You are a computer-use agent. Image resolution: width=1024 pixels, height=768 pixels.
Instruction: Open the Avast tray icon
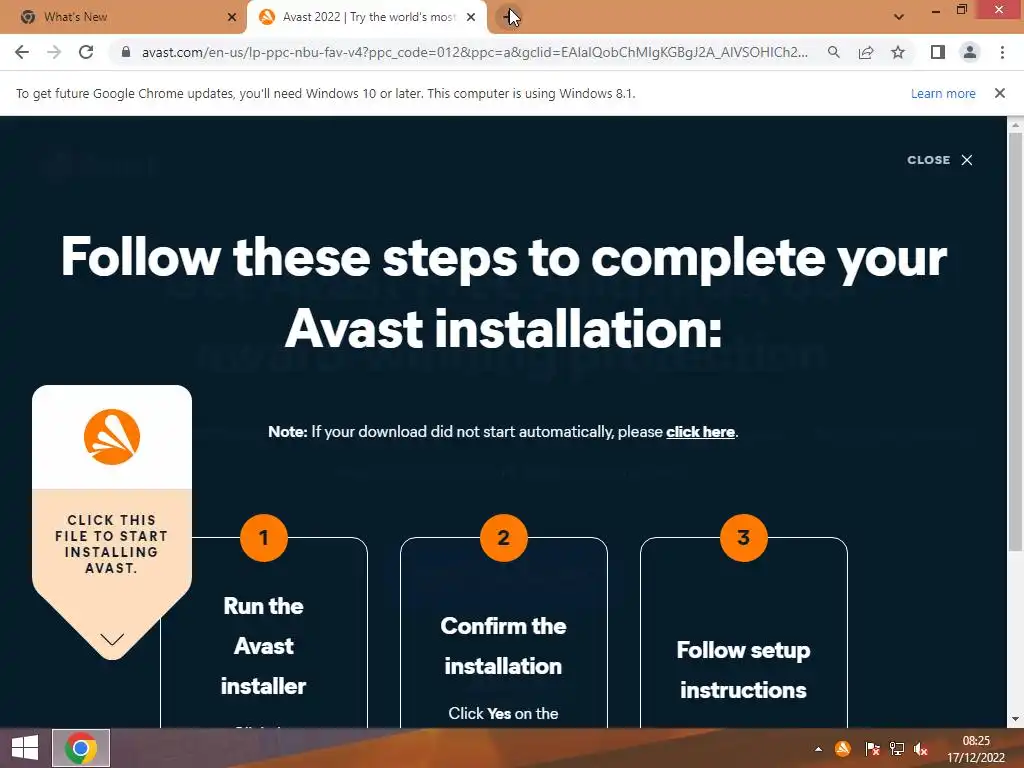click(843, 749)
